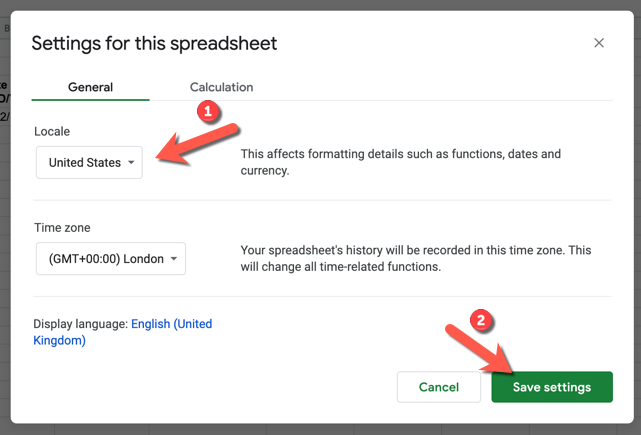Click the green Save settings button
This screenshot has height=435, width=641.
click(551, 387)
